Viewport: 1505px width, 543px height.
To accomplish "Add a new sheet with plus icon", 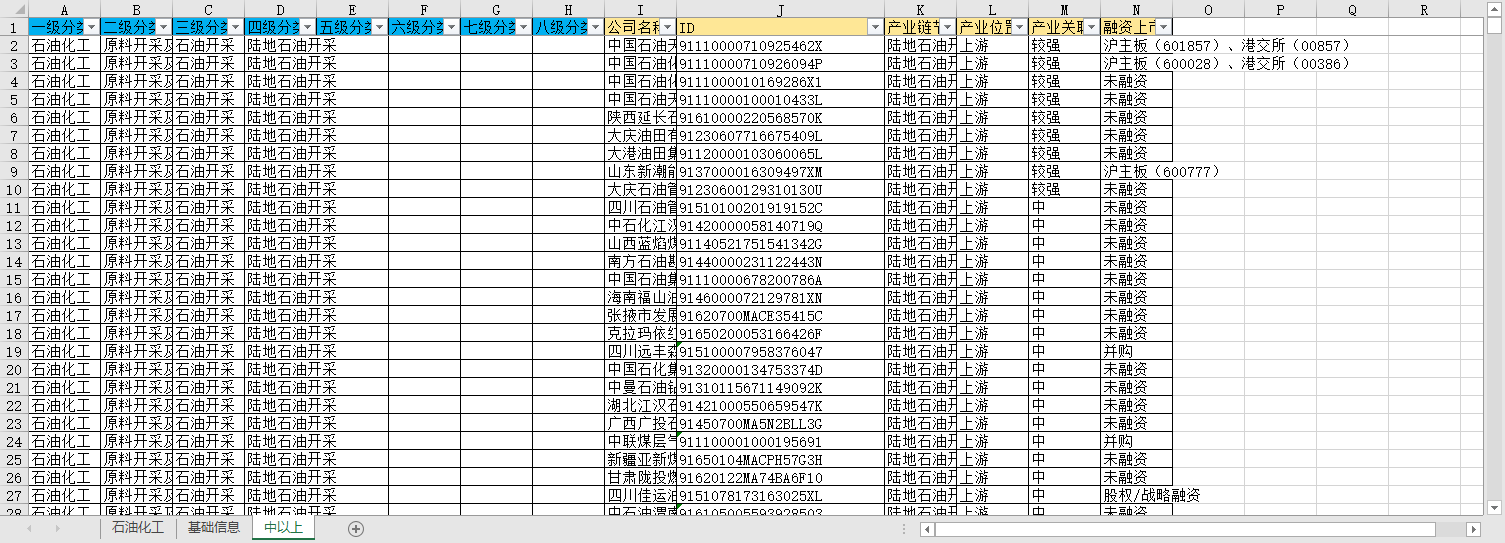I will coord(356,528).
